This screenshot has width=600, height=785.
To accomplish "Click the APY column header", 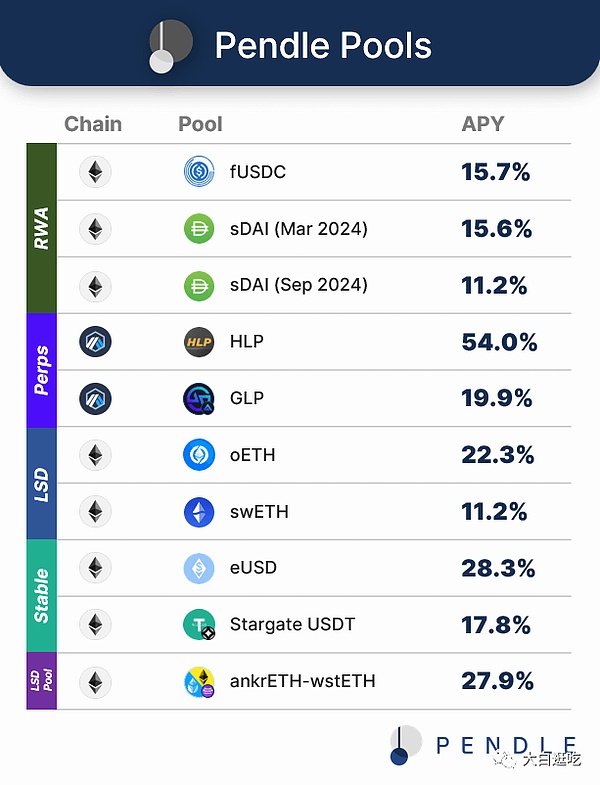I will [x=483, y=124].
